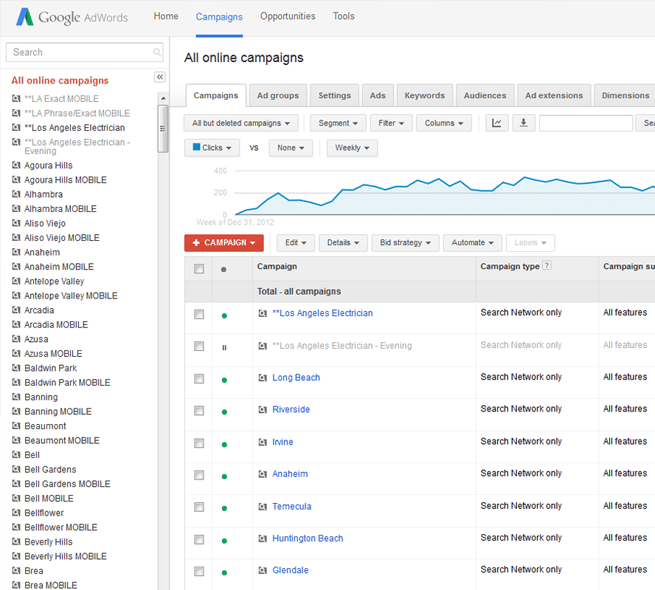Click the campaign icon next to Azusa in sidebar

16,339
